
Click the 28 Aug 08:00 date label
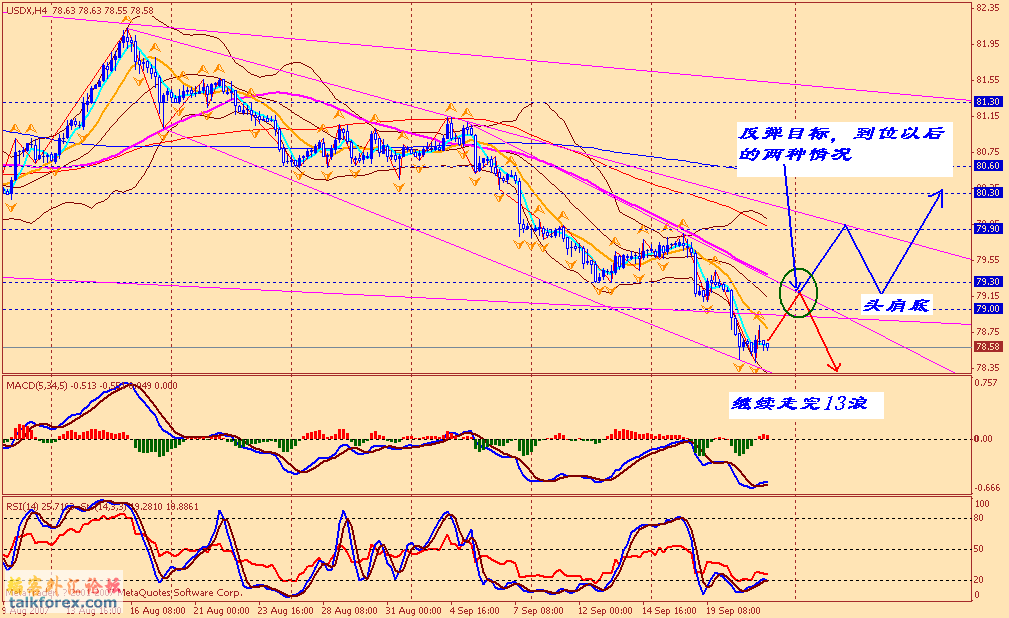pos(349,610)
